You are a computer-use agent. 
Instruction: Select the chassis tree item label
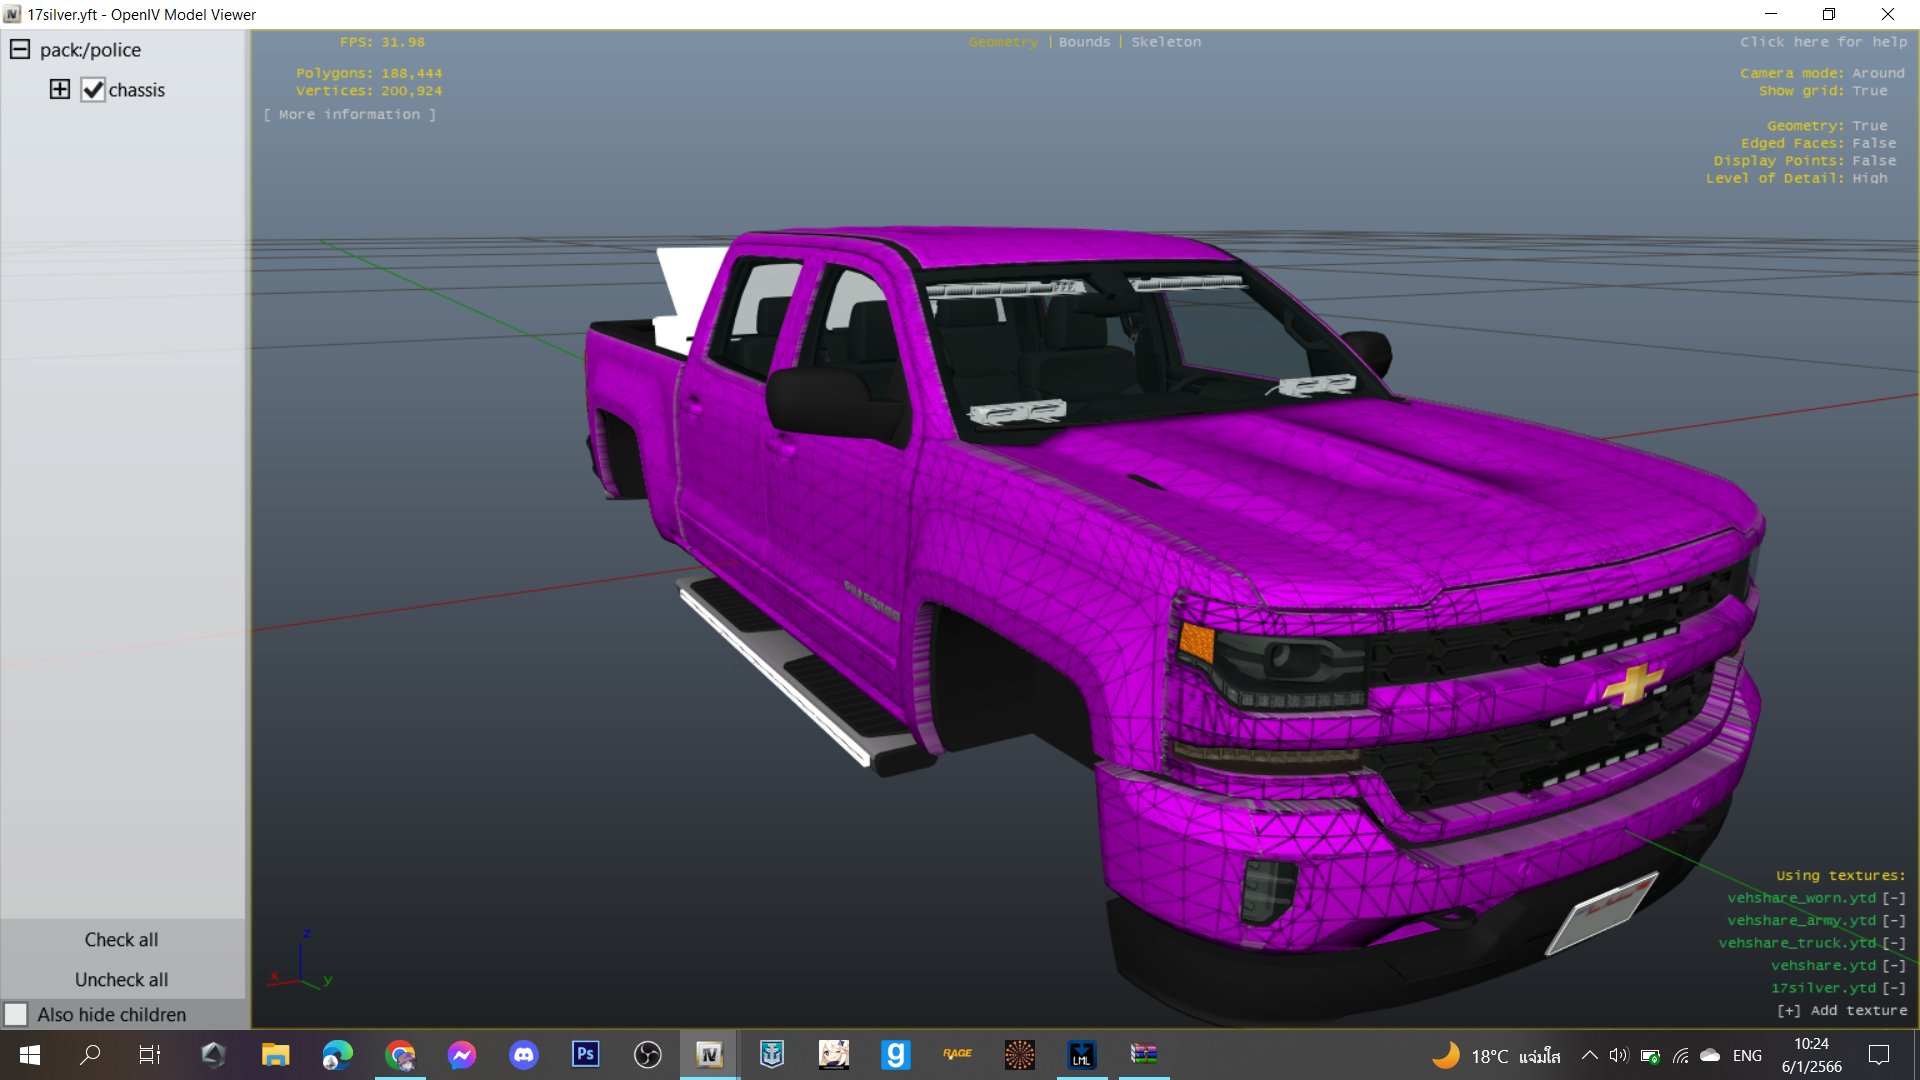[x=137, y=90]
